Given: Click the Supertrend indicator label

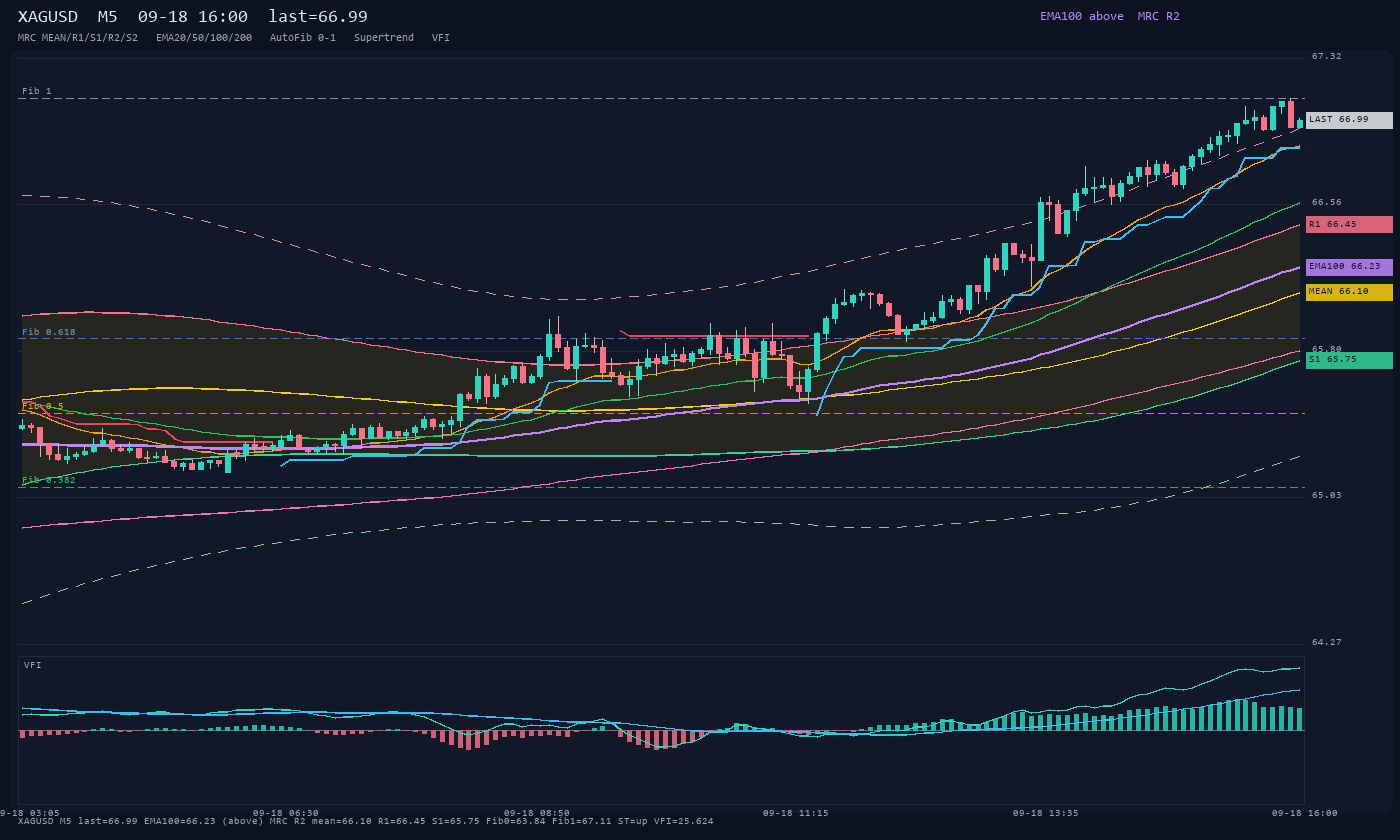Looking at the screenshot, I should click(x=384, y=38).
